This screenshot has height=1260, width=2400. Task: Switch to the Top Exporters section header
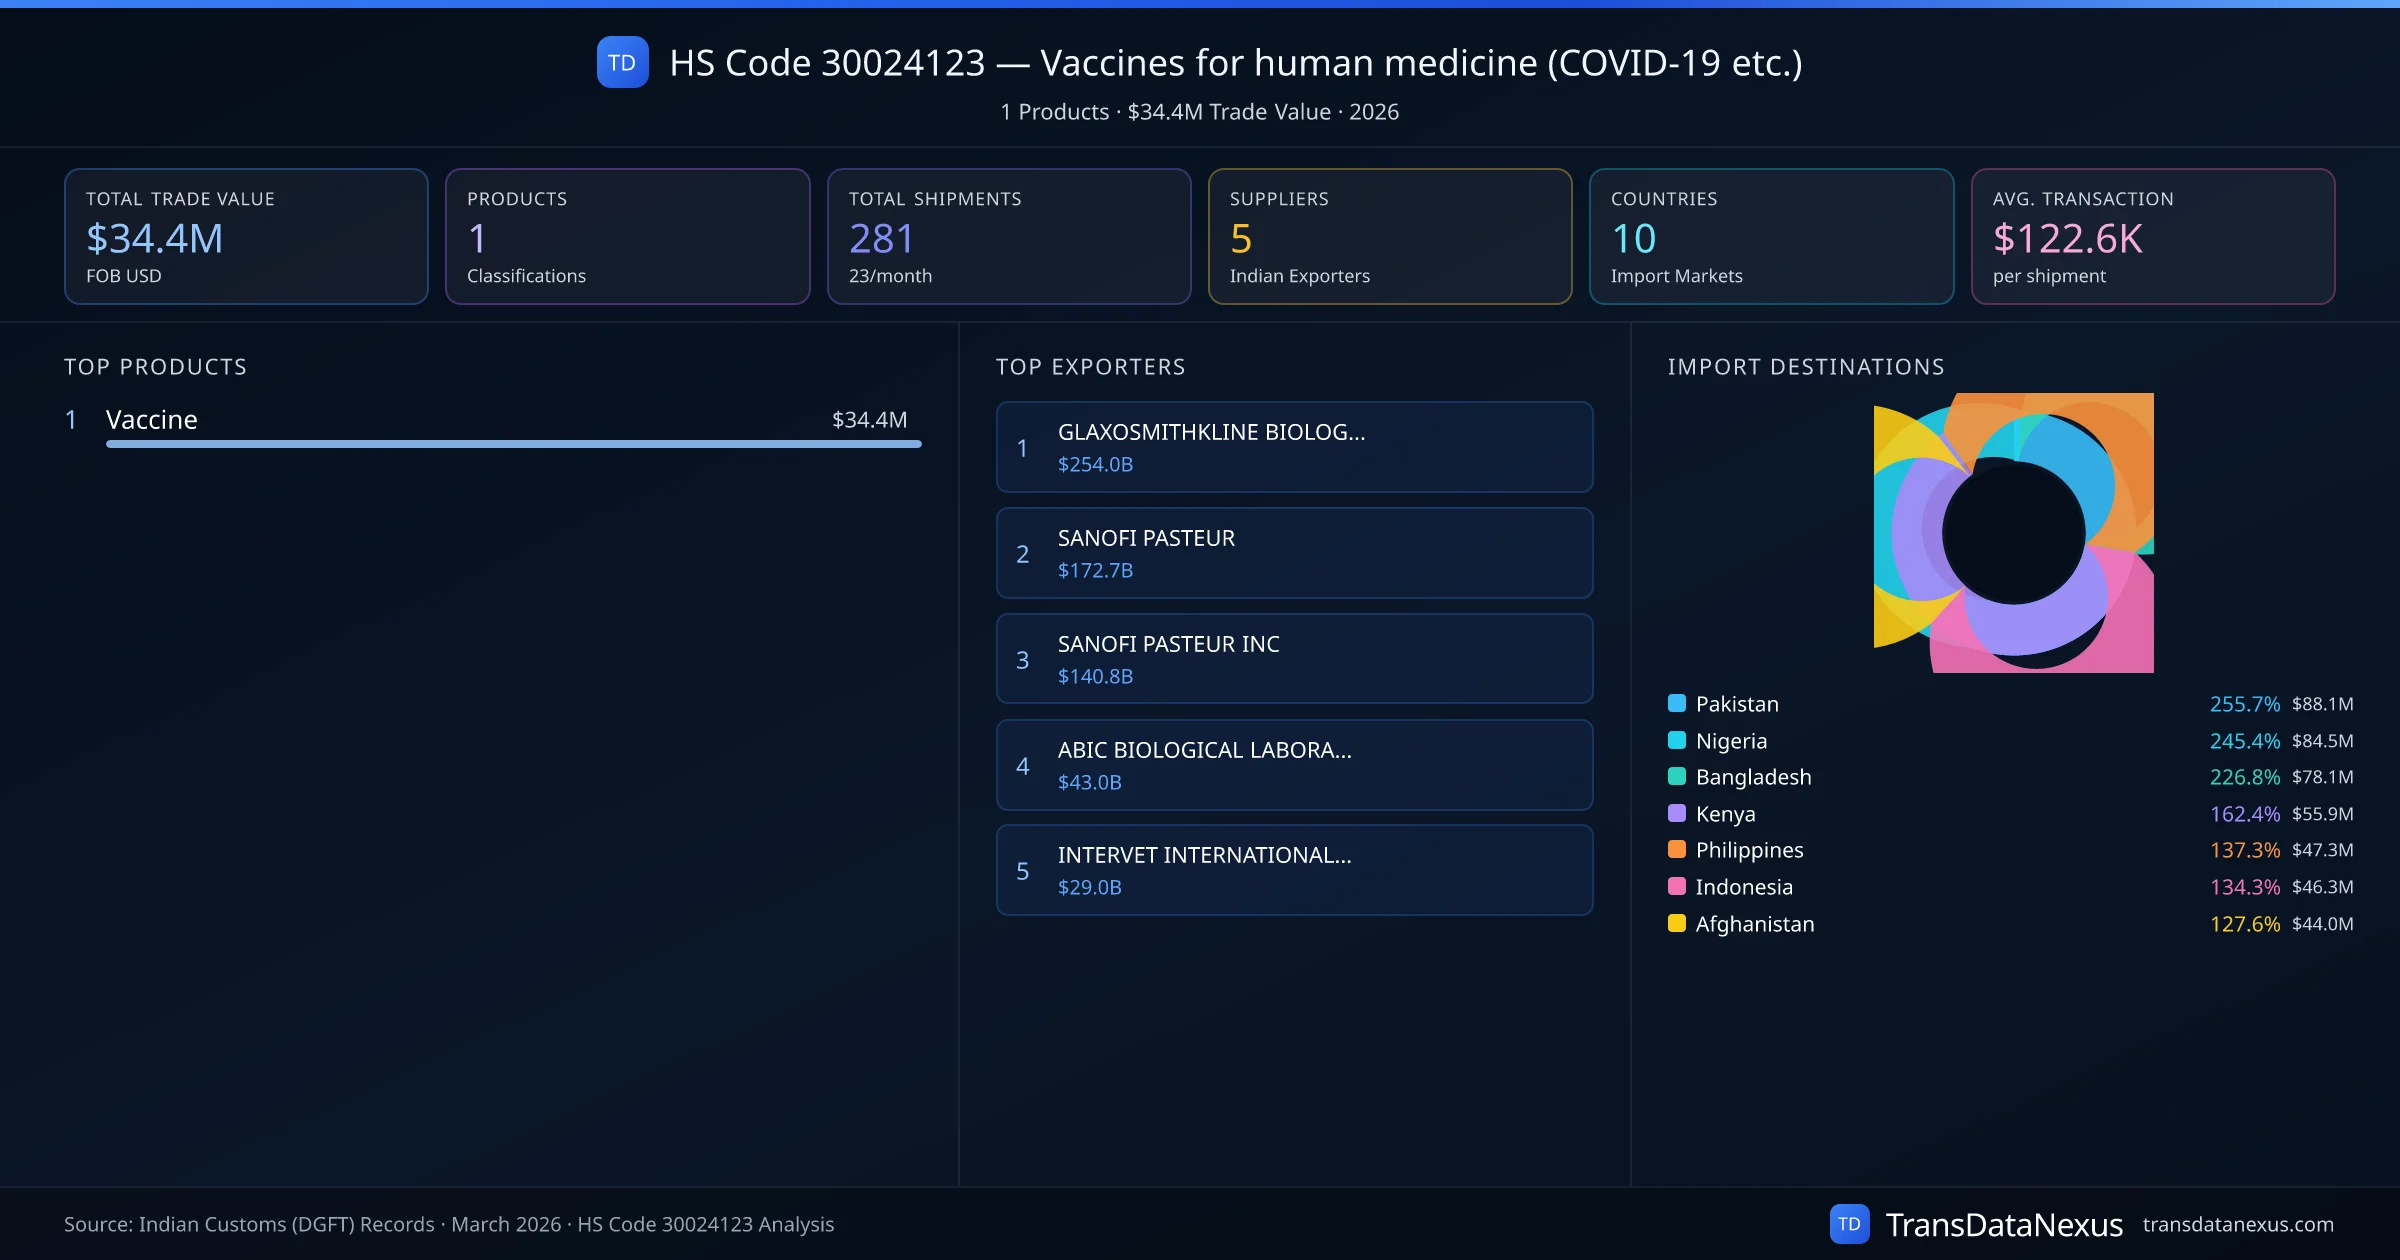pyautogui.click(x=1091, y=367)
